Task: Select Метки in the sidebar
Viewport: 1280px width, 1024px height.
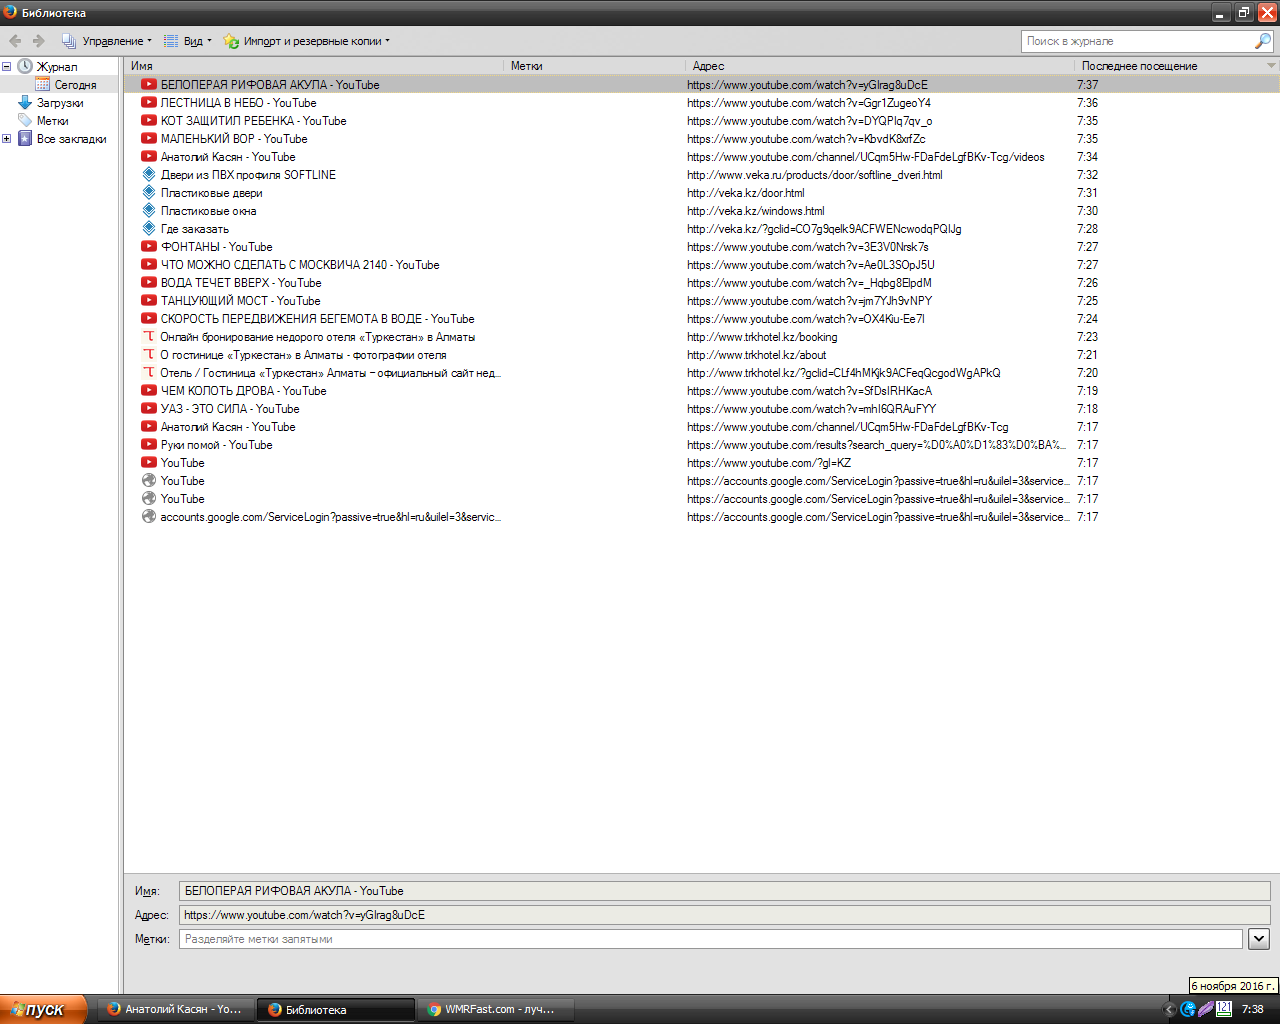Action: (x=52, y=121)
